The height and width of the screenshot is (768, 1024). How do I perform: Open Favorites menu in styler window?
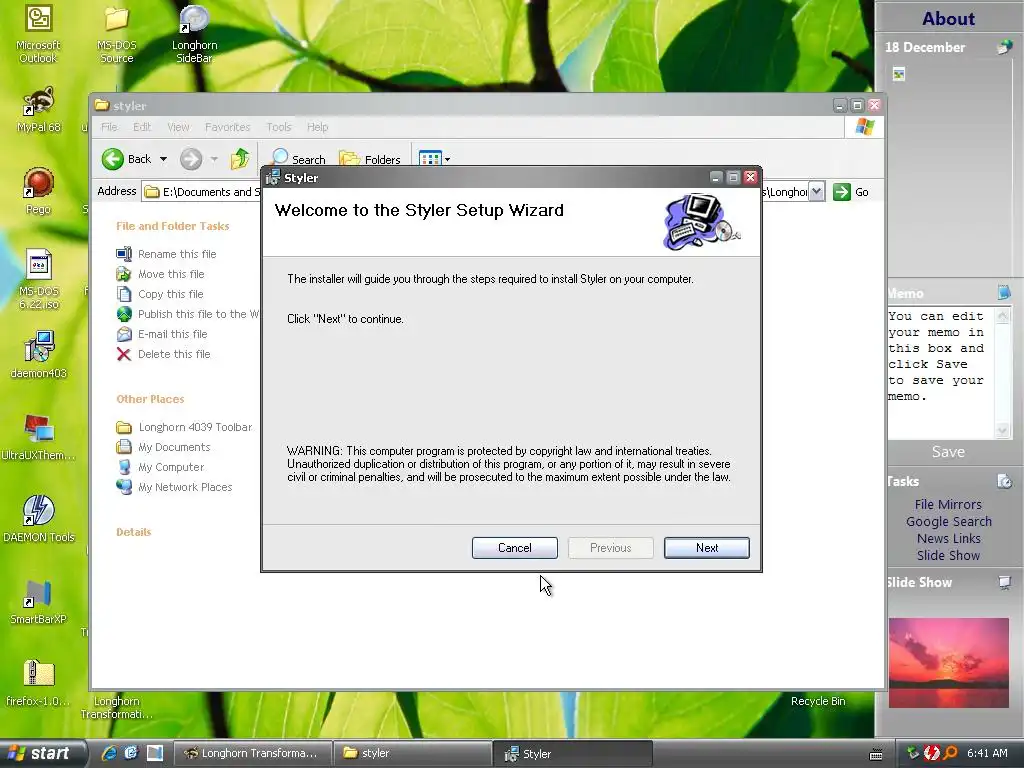[227, 127]
